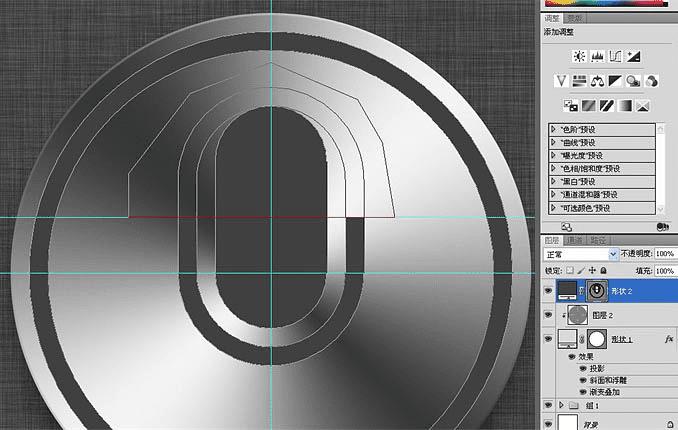Expand the 黑白 presets list

[x=553, y=181]
